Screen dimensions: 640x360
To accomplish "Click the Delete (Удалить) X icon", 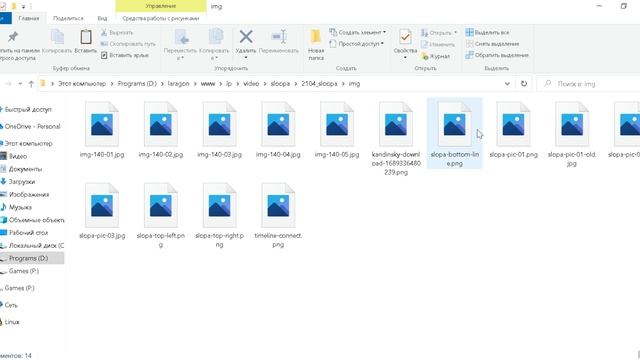I will [x=246, y=37].
